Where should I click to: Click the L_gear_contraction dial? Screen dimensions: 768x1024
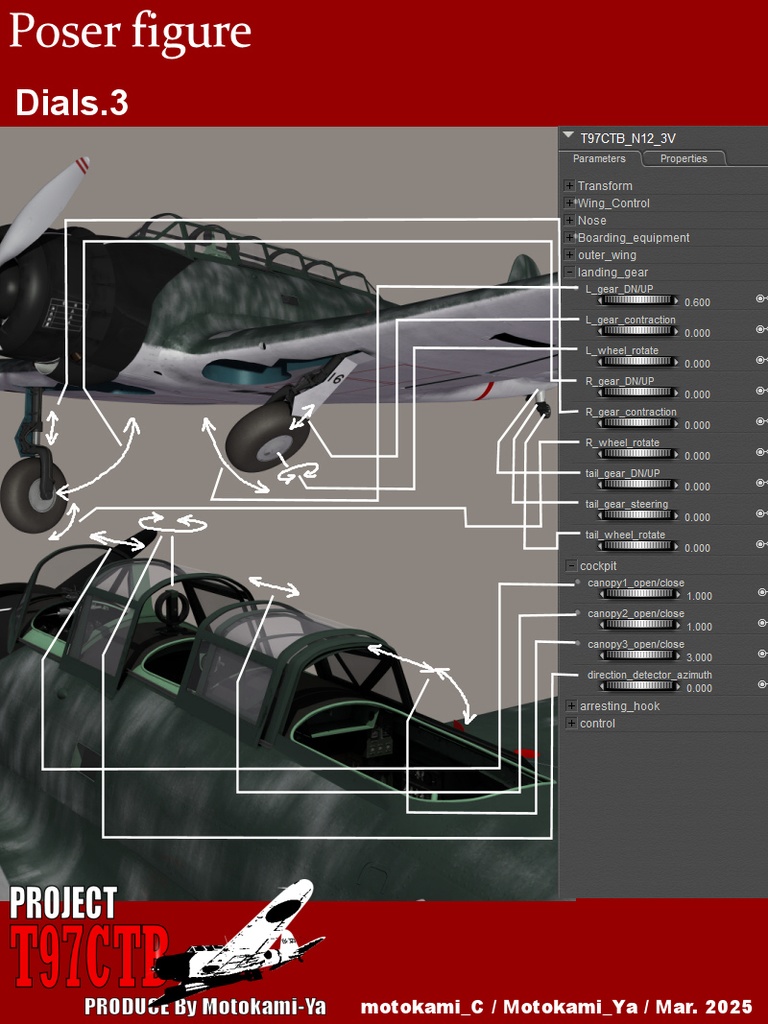[637, 331]
